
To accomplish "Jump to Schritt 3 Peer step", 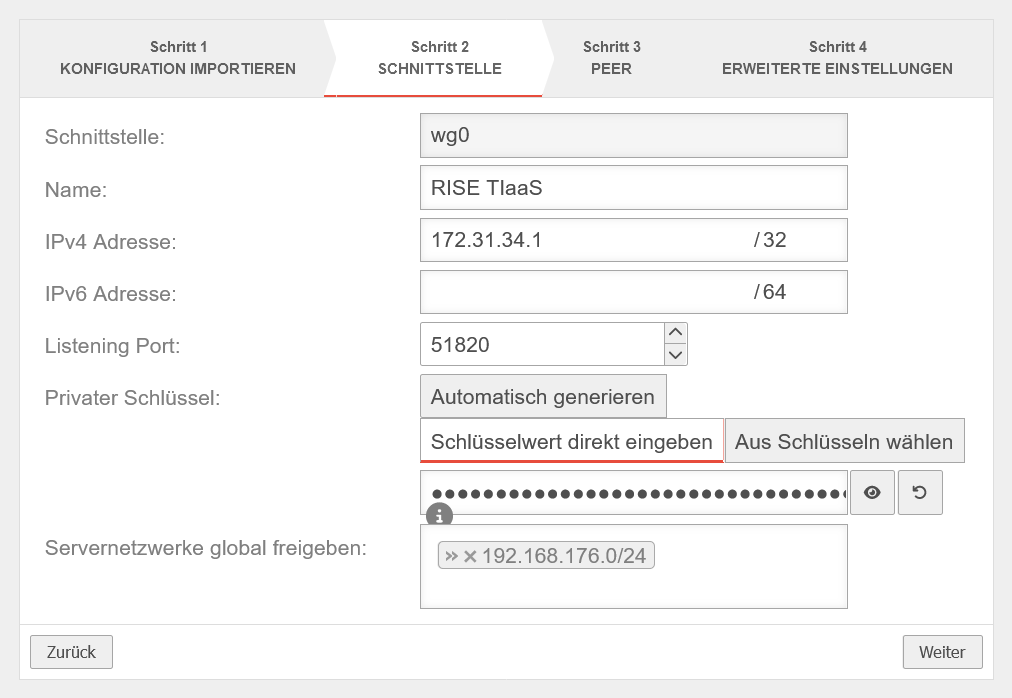I will [x=611, y=58].
